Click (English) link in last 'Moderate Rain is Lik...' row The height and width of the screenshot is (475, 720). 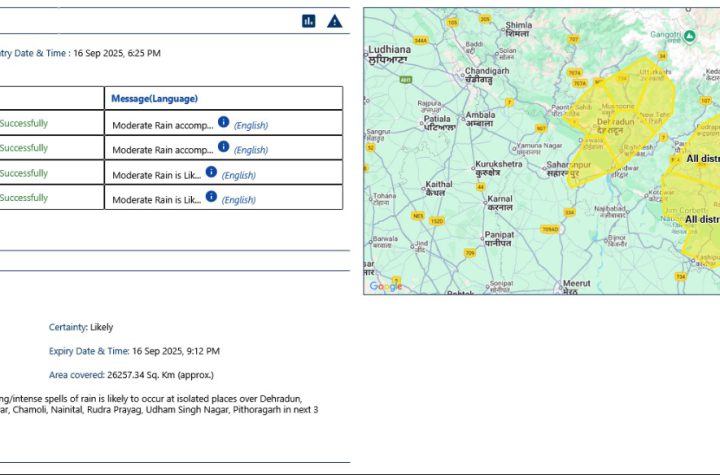pos(239,200)
